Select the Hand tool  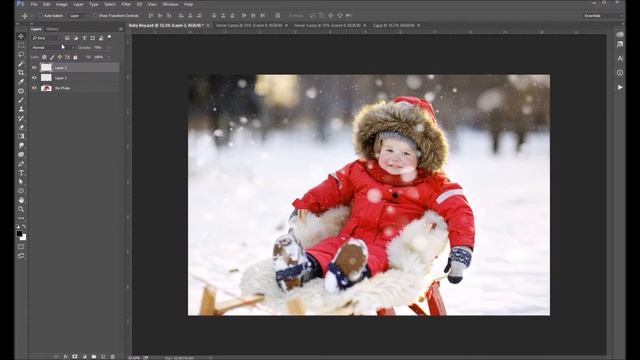click(21, 200)
